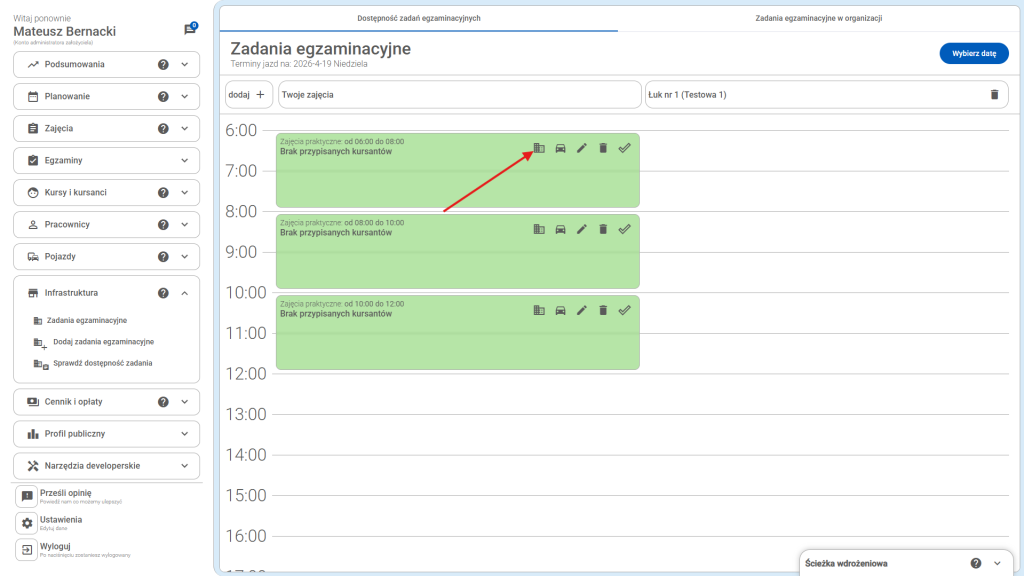Remove the Łuk nr 1 column with trash icon
Image resolution: width=1024 pixels, height=576 pixels.
click(993, 94)
